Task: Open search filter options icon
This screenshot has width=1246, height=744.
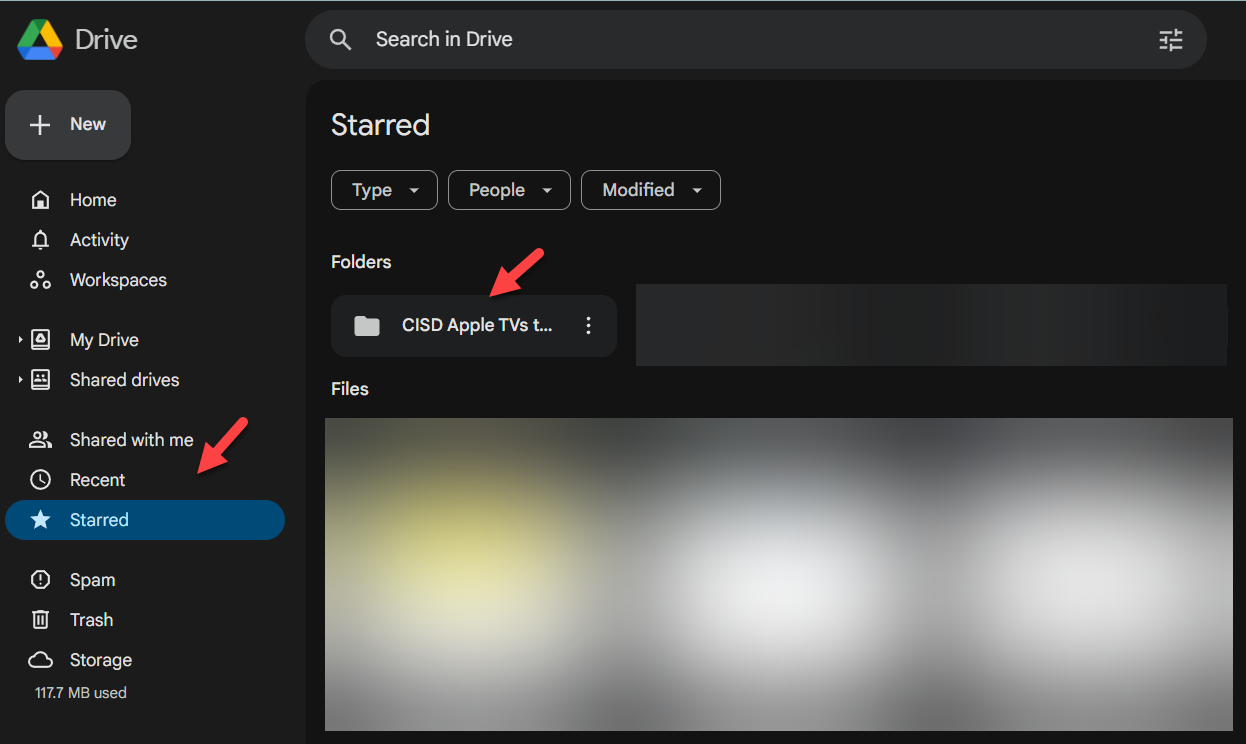Action: pyautogui.click(x=1170, y=40)
